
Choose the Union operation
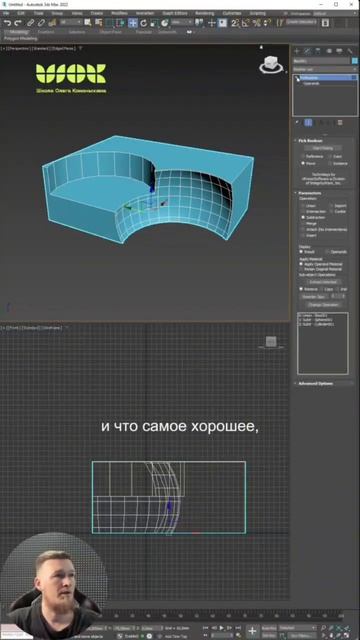click(x=308, y=206)
